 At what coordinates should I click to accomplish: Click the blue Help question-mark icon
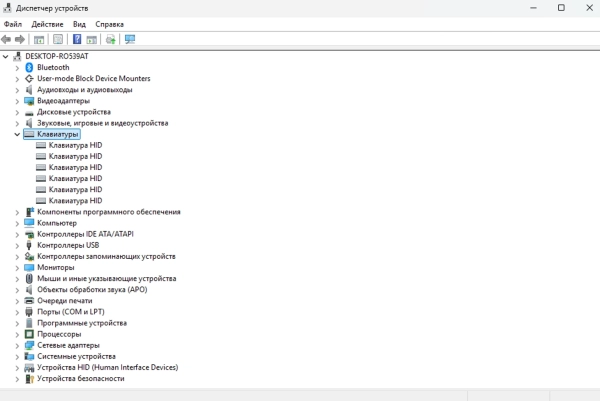(x=77, y=39)
